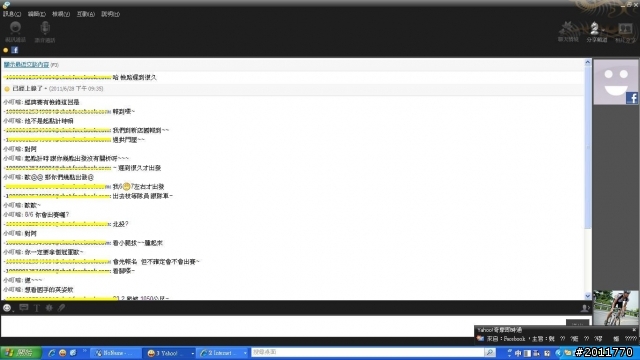Launch Internet Explorer from quick launch

51,353
